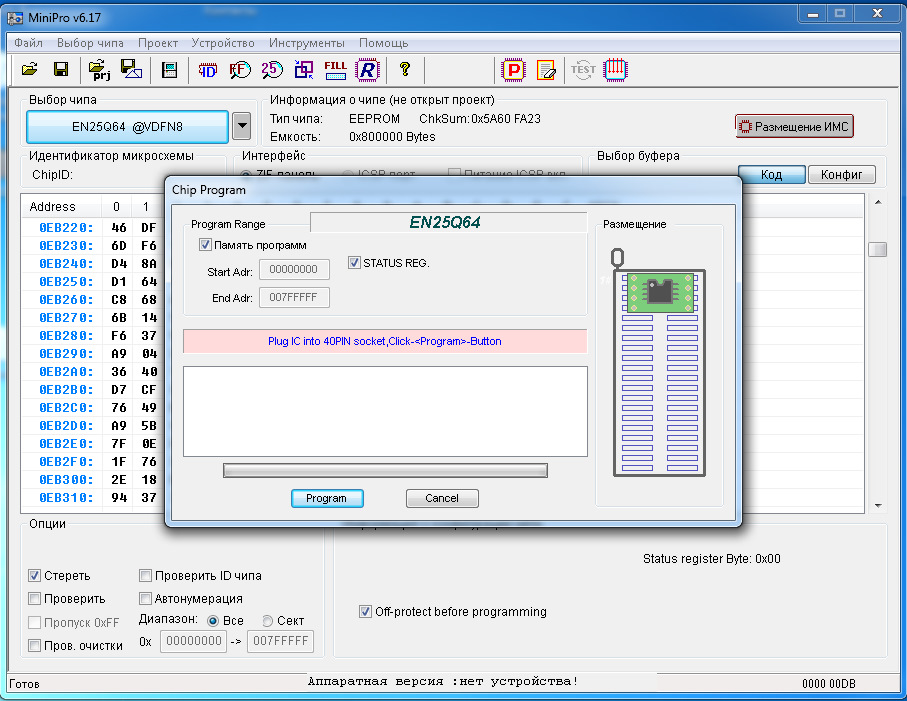The width and height of the screenshot is (907, 701).
Task: Click the Status register Byte: 0x00 text
Action: click(x=711, y=559)
